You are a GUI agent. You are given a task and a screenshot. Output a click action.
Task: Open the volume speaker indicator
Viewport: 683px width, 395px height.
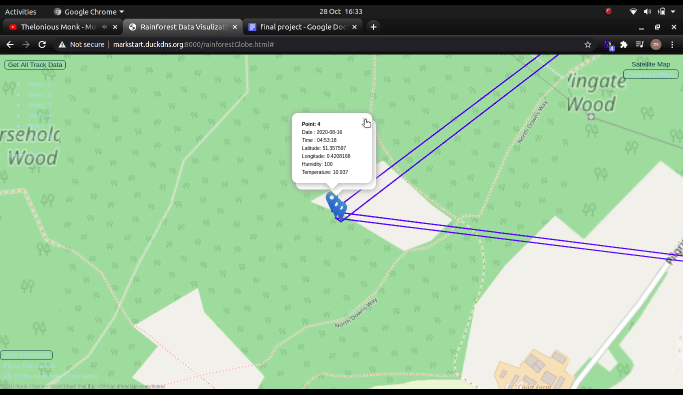(x=647, y=12)
